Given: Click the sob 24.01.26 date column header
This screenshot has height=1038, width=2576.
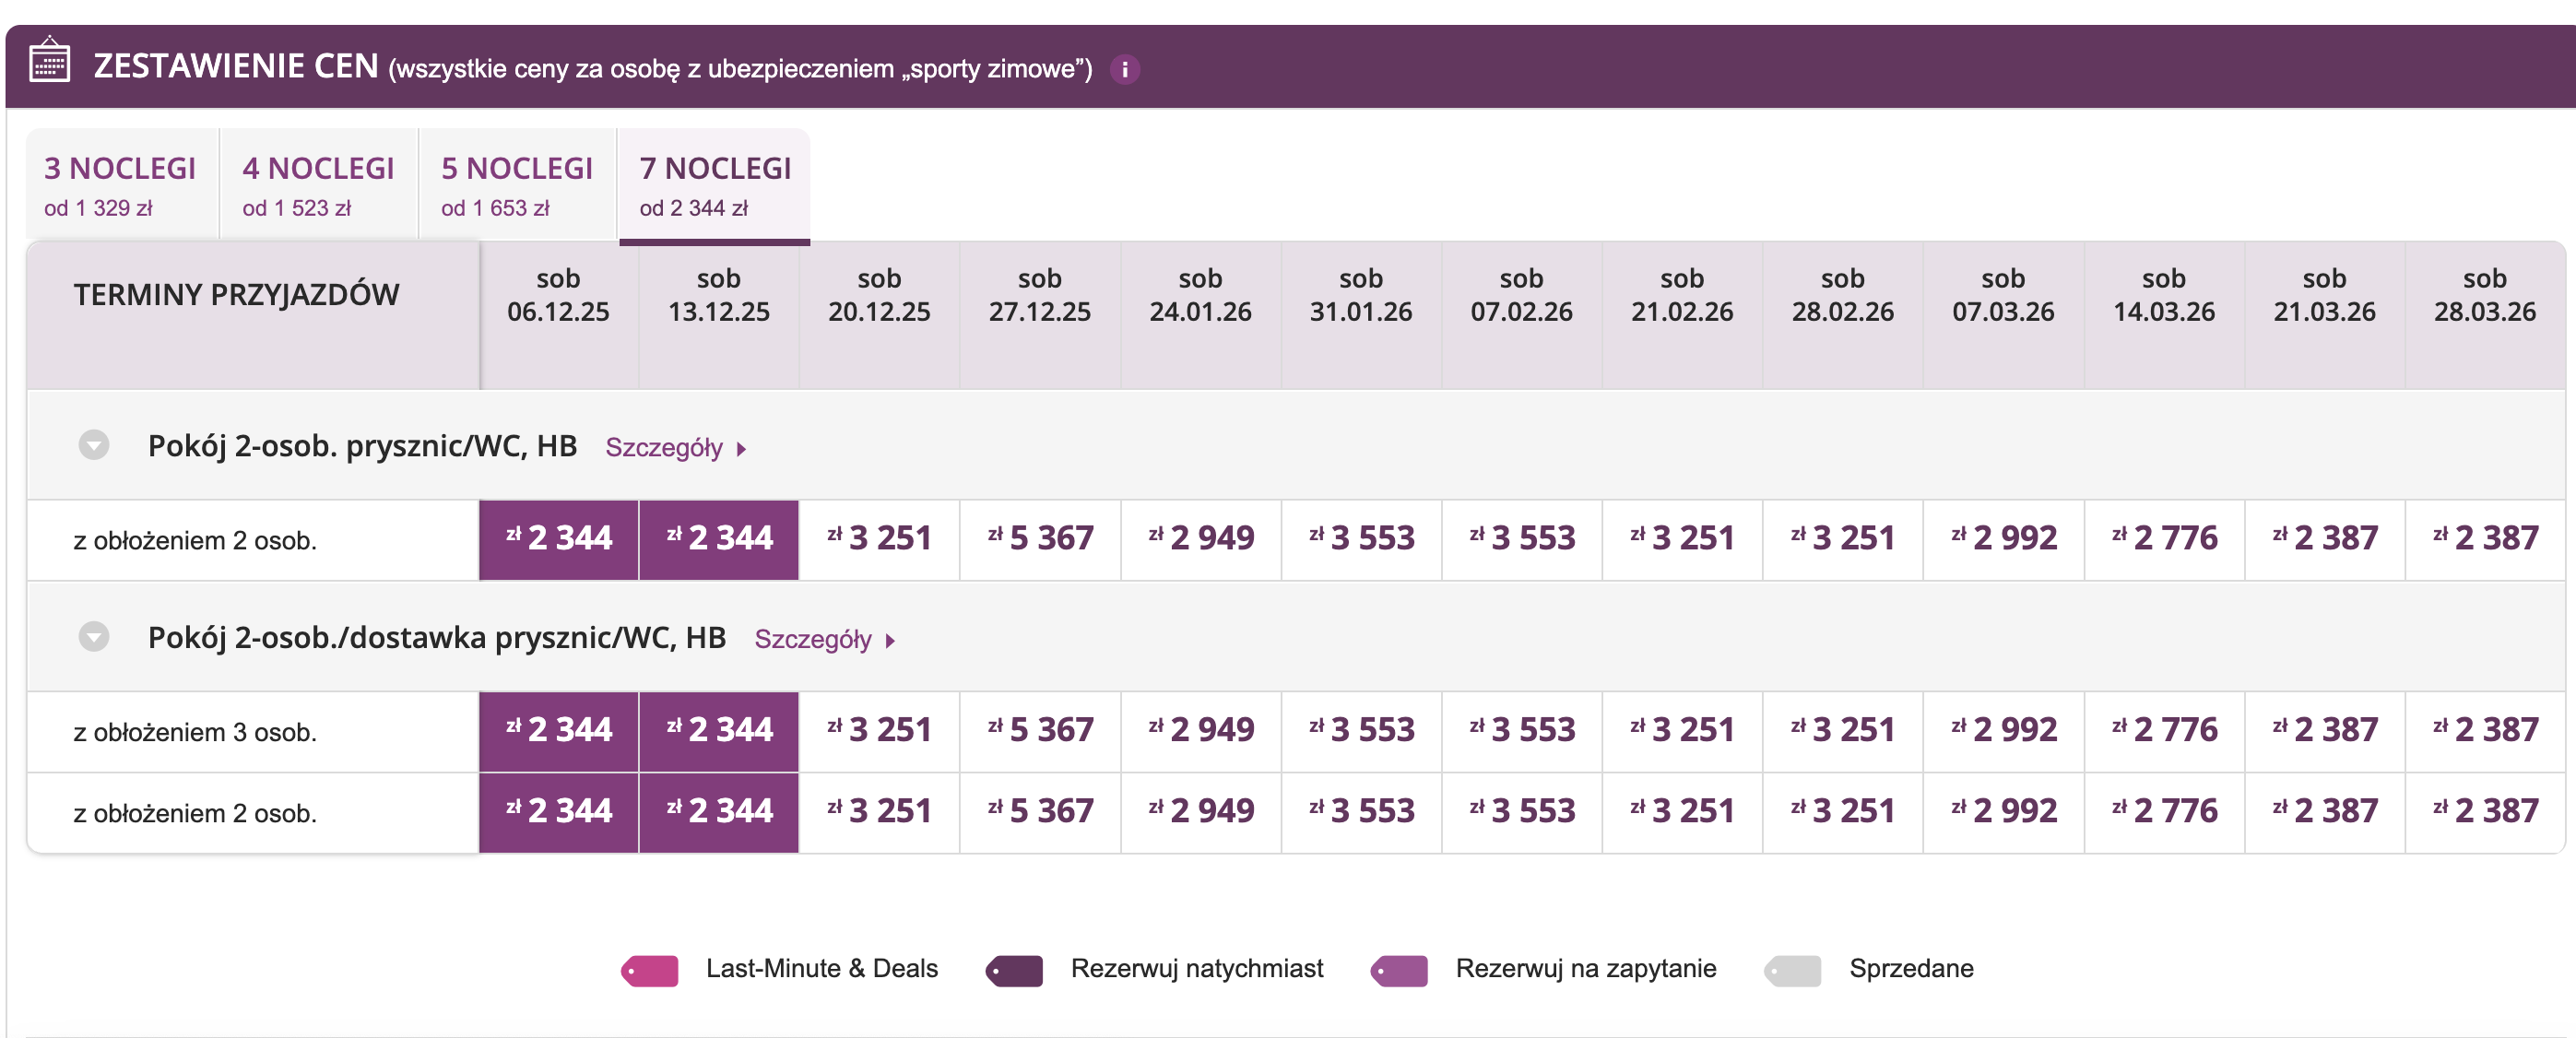Looking at the screenshot, I should point(1200,295).
